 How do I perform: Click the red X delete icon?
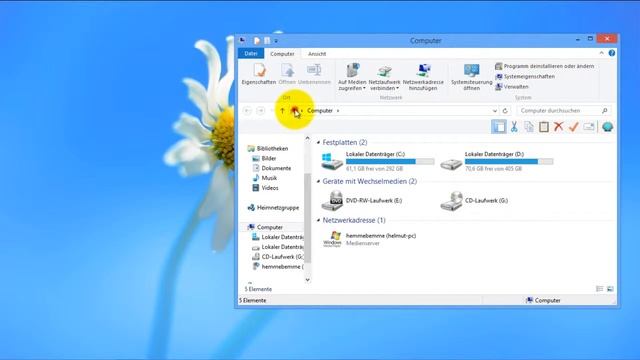click(x=558, y=127)
